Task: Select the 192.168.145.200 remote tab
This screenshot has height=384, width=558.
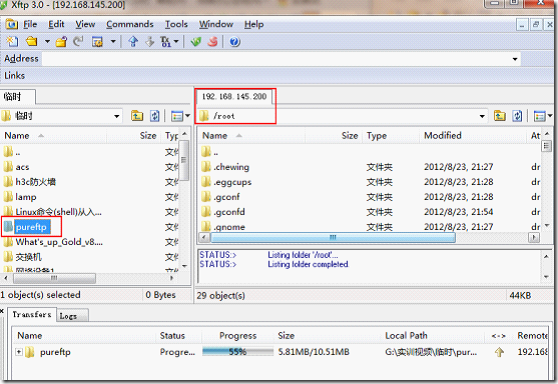Action: coord(234,96)
